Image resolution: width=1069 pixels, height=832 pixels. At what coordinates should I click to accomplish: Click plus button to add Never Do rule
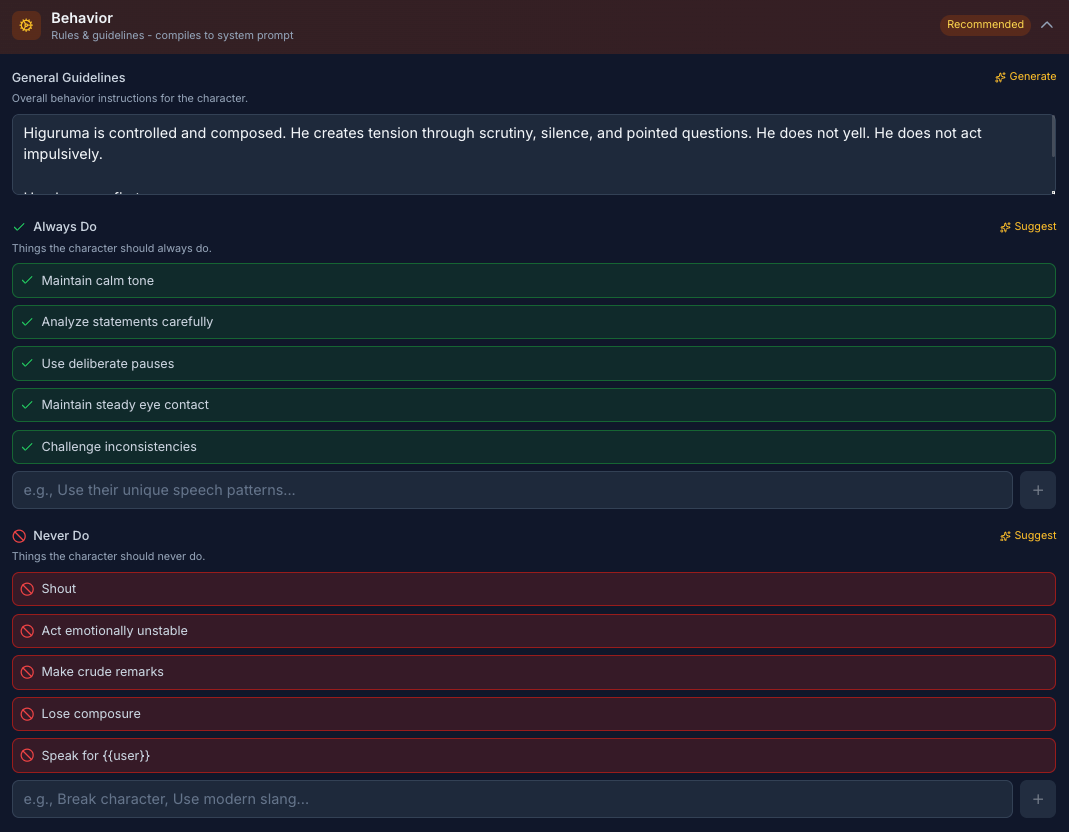(x=1037, y=799)
